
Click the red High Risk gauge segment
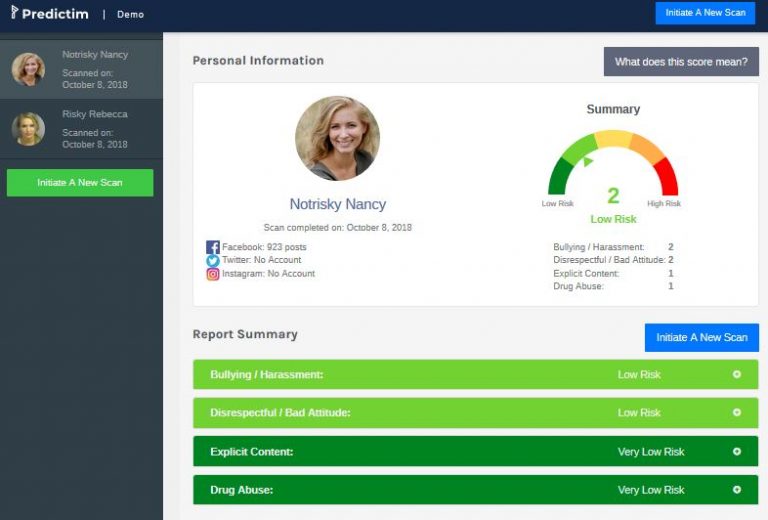(668, 176)
